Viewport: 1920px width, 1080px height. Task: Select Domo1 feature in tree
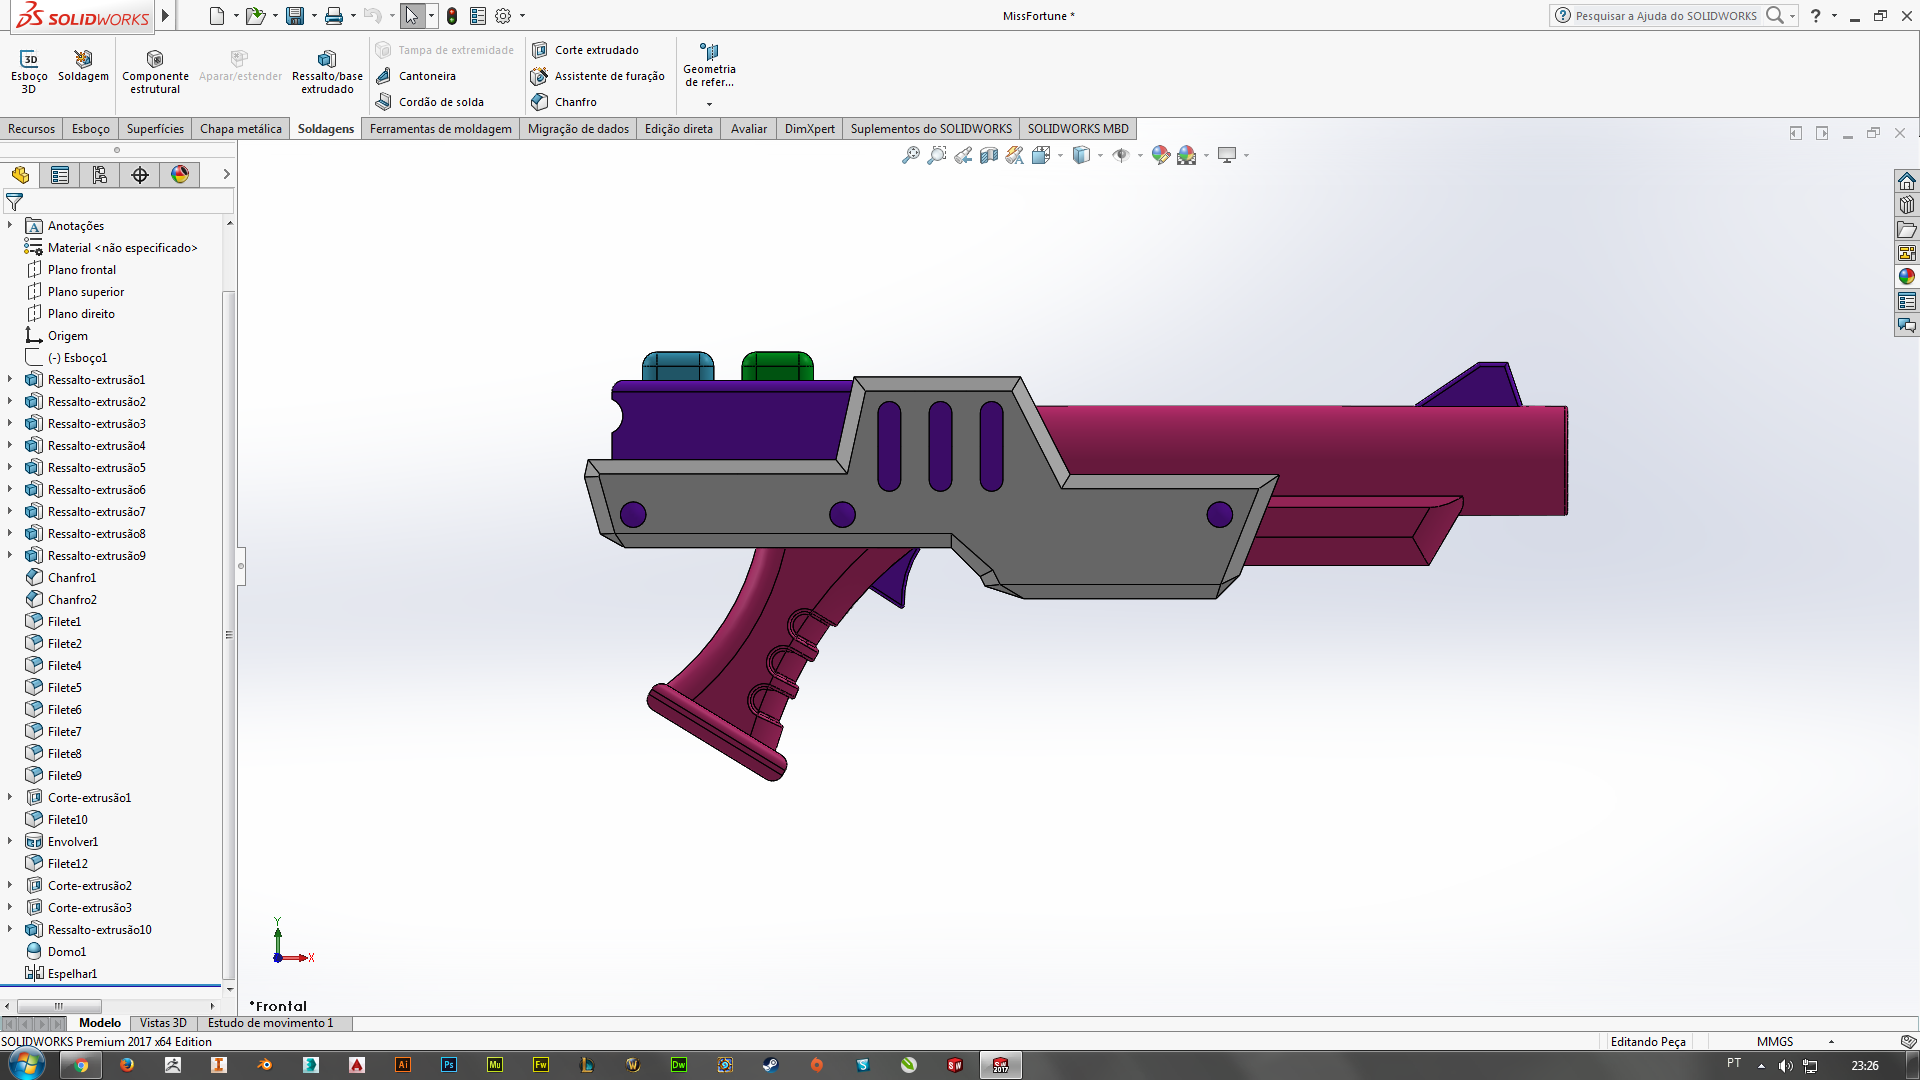click(67, 952)
